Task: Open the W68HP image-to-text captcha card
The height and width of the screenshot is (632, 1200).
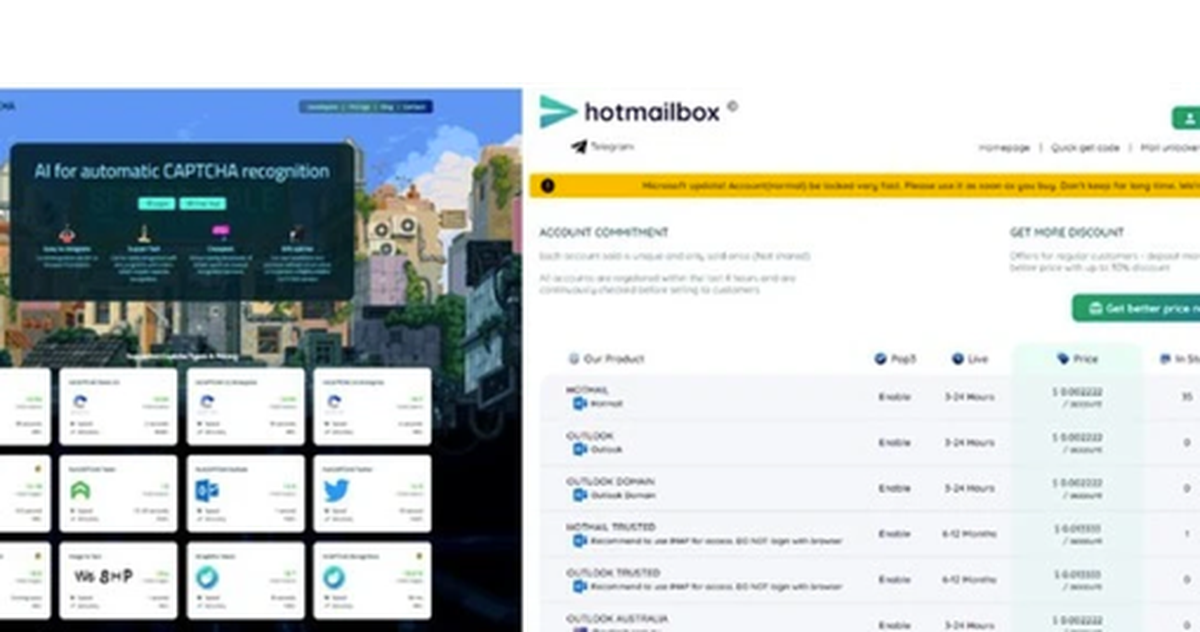Action: click(119, 580)
